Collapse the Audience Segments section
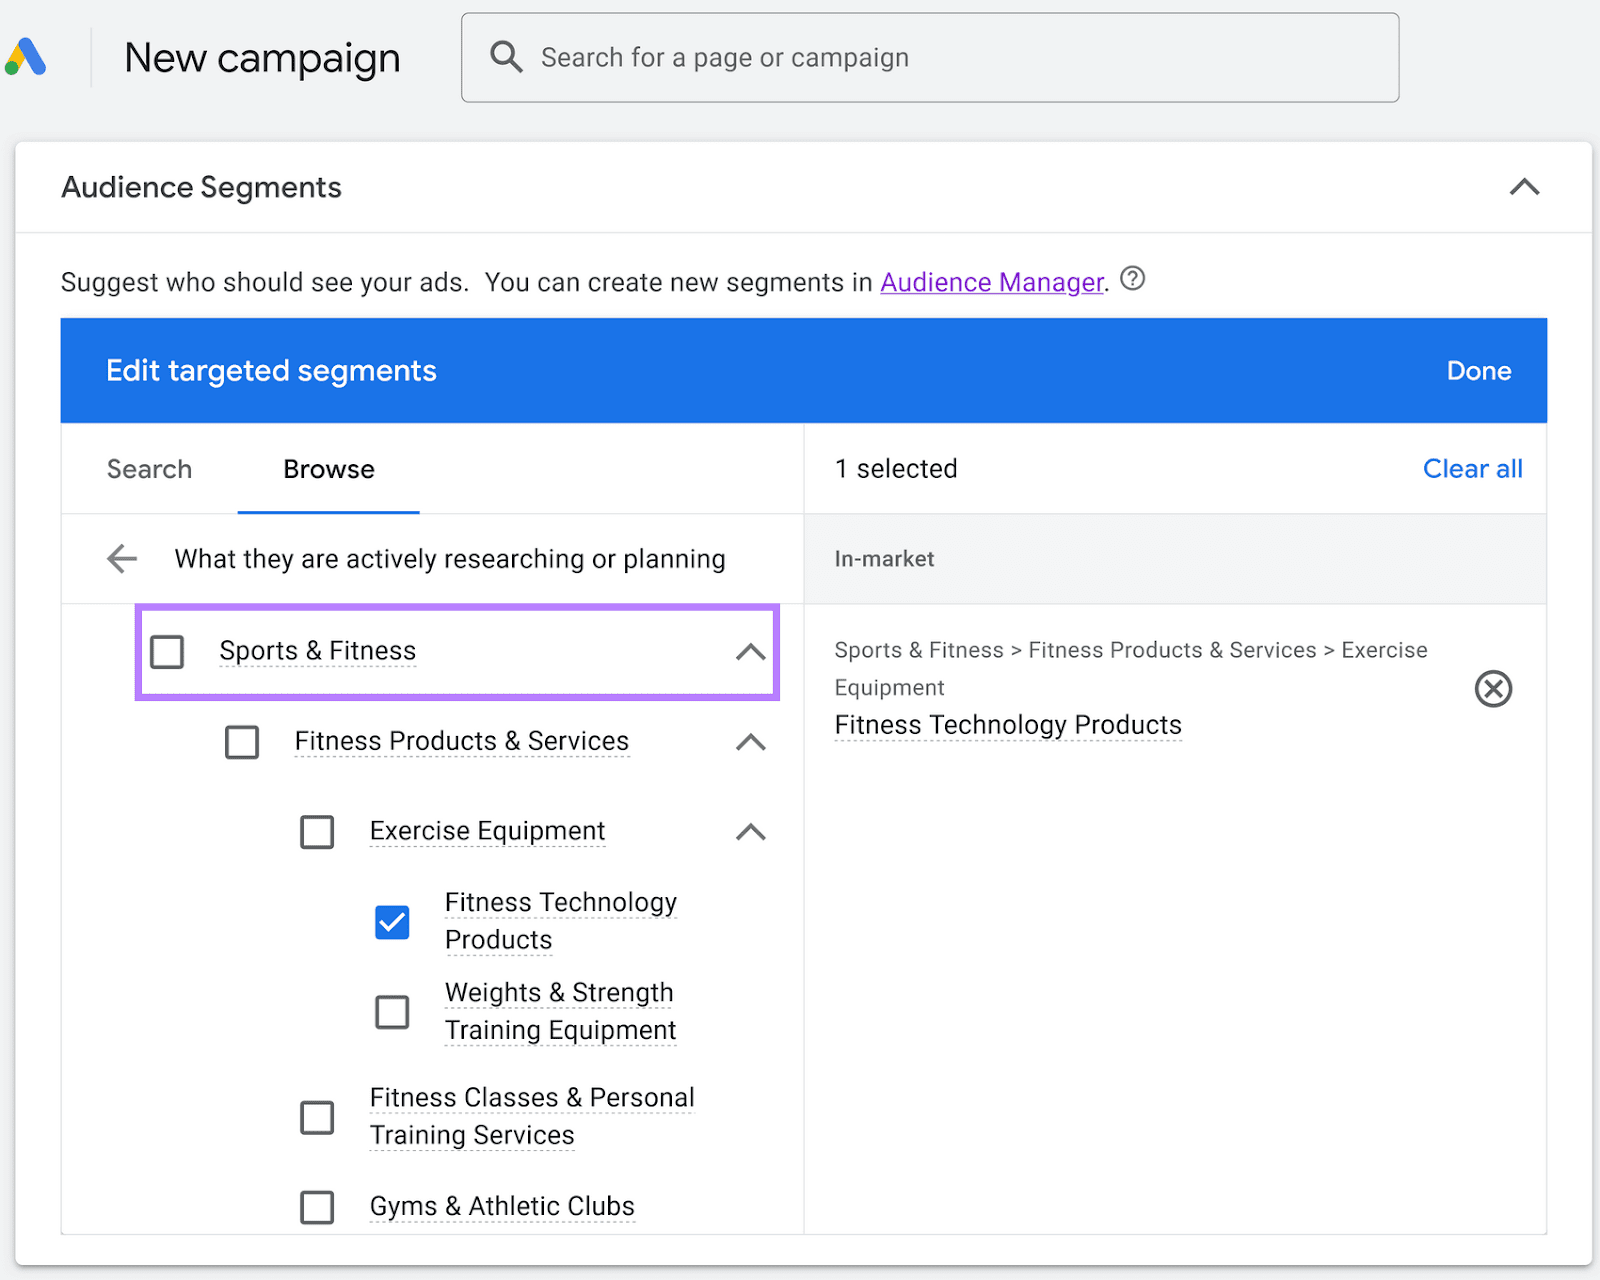 click(x=1524, y=187)
